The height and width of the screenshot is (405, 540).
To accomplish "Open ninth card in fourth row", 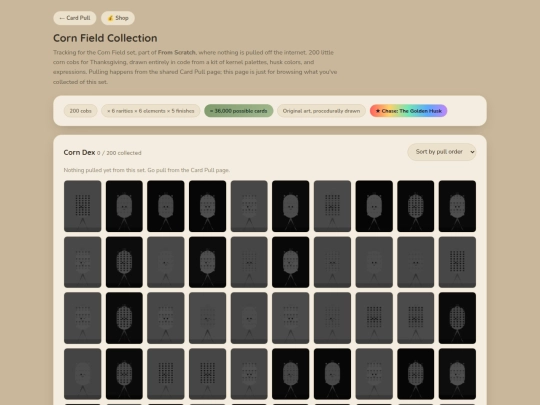I will click(416, 374).
